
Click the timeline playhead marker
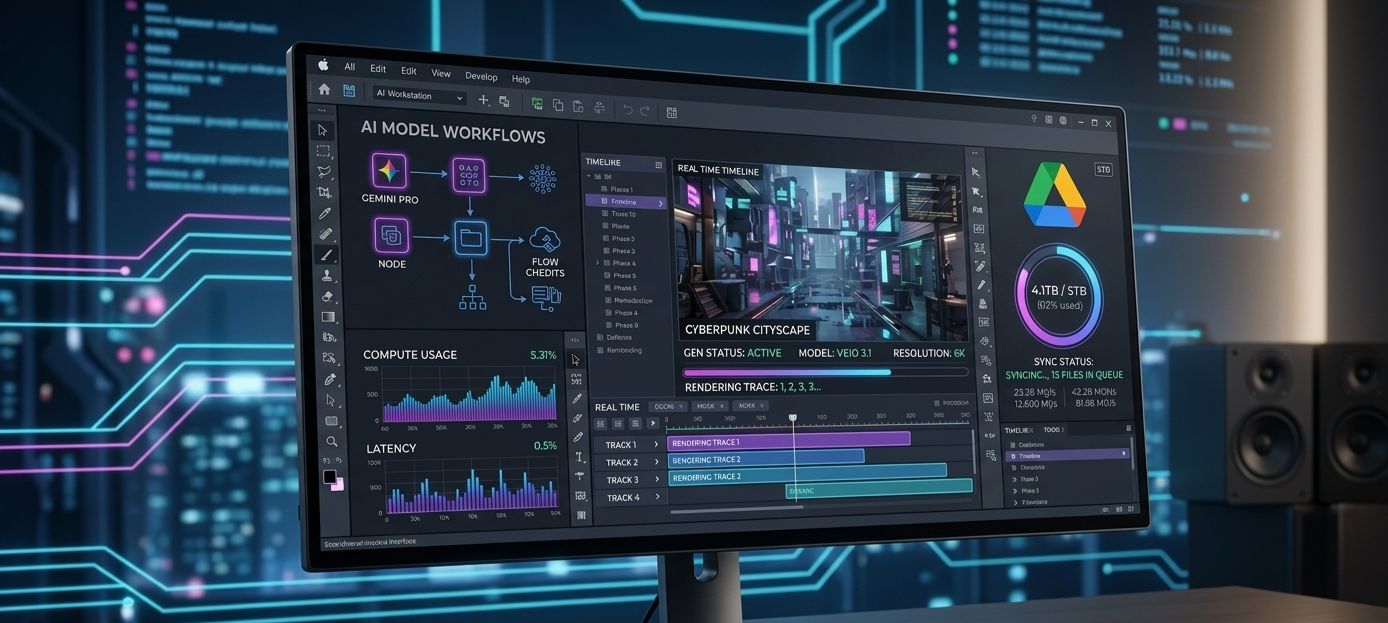(x=793, y=418)
